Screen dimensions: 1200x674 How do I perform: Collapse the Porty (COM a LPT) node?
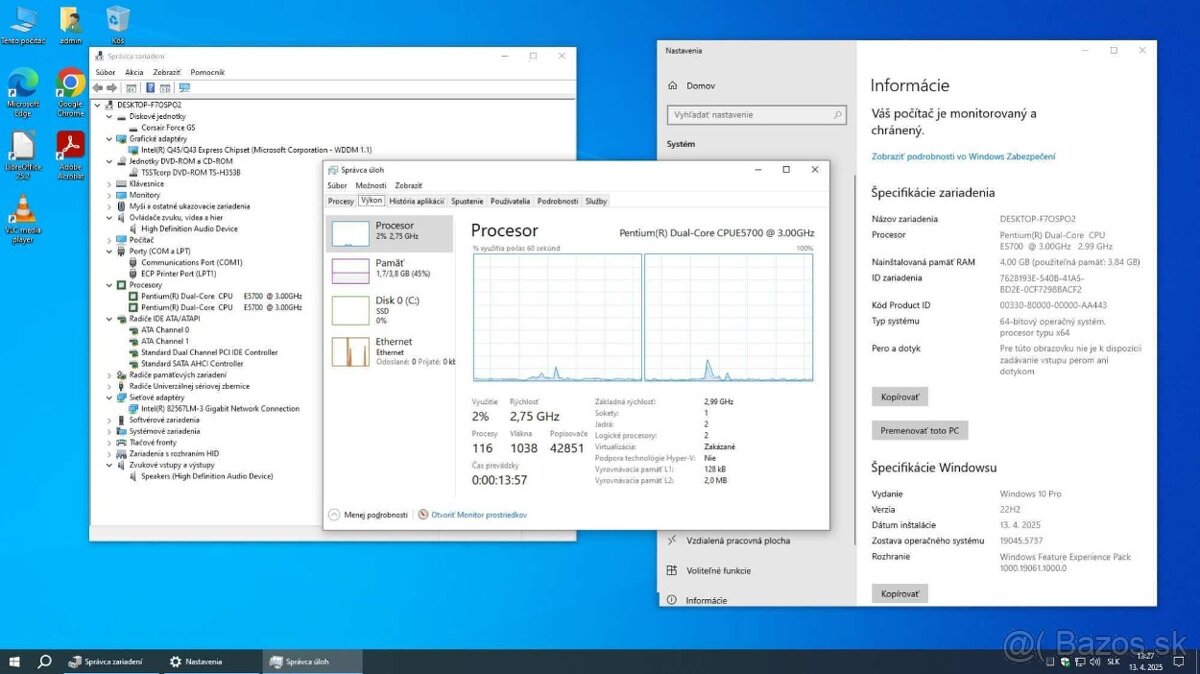coord(110,250)
